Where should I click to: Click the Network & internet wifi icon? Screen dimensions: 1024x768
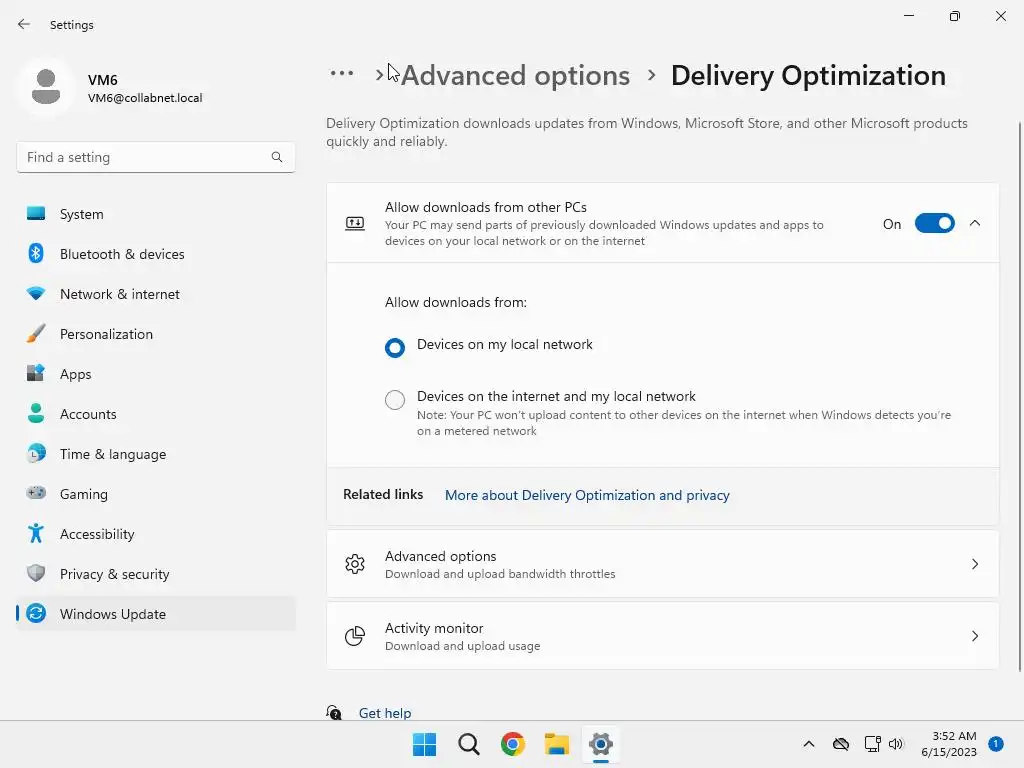(x=36, y=294)
